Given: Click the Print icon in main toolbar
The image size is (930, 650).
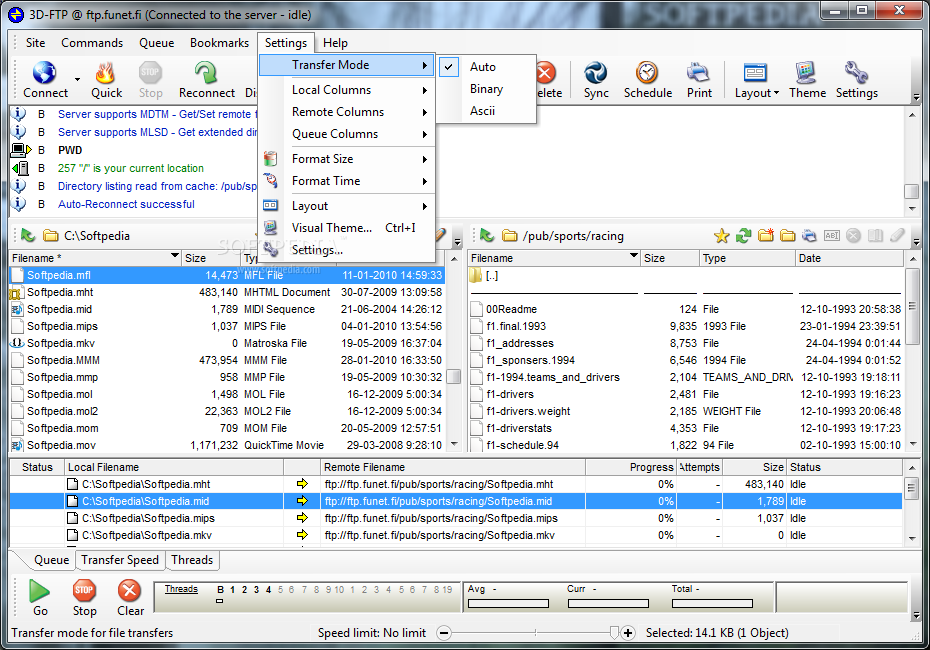Looking at the screenshot, I should point(699,73).
